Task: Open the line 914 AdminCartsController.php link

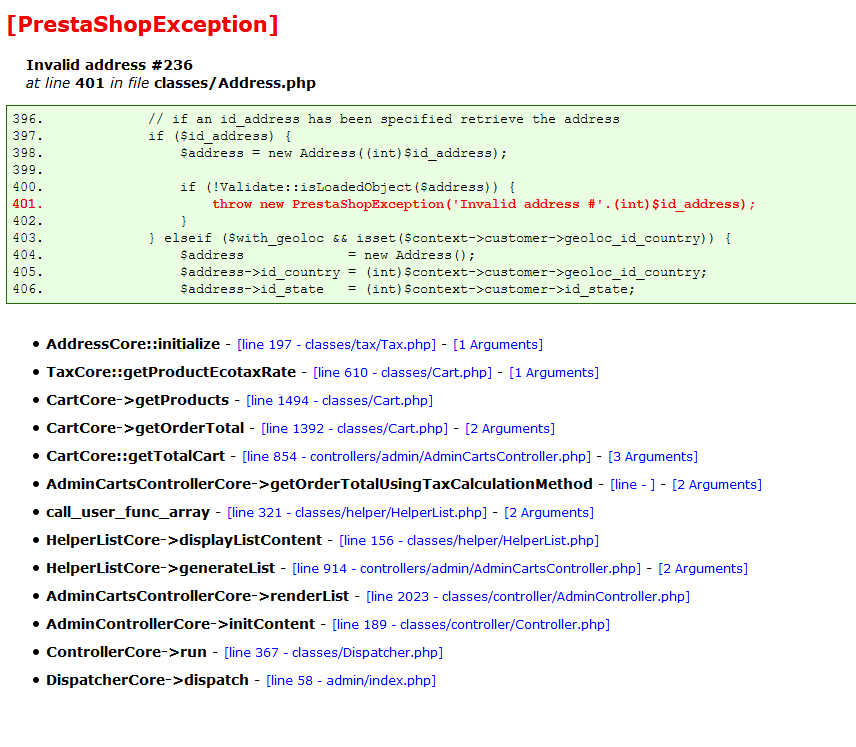Action: pos(467,568)
